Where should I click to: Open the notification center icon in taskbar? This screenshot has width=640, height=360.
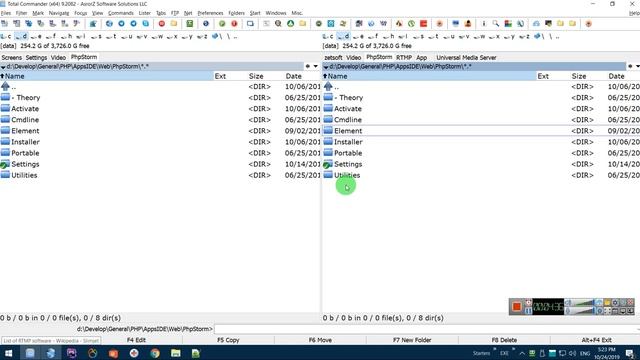click(629, 353)
